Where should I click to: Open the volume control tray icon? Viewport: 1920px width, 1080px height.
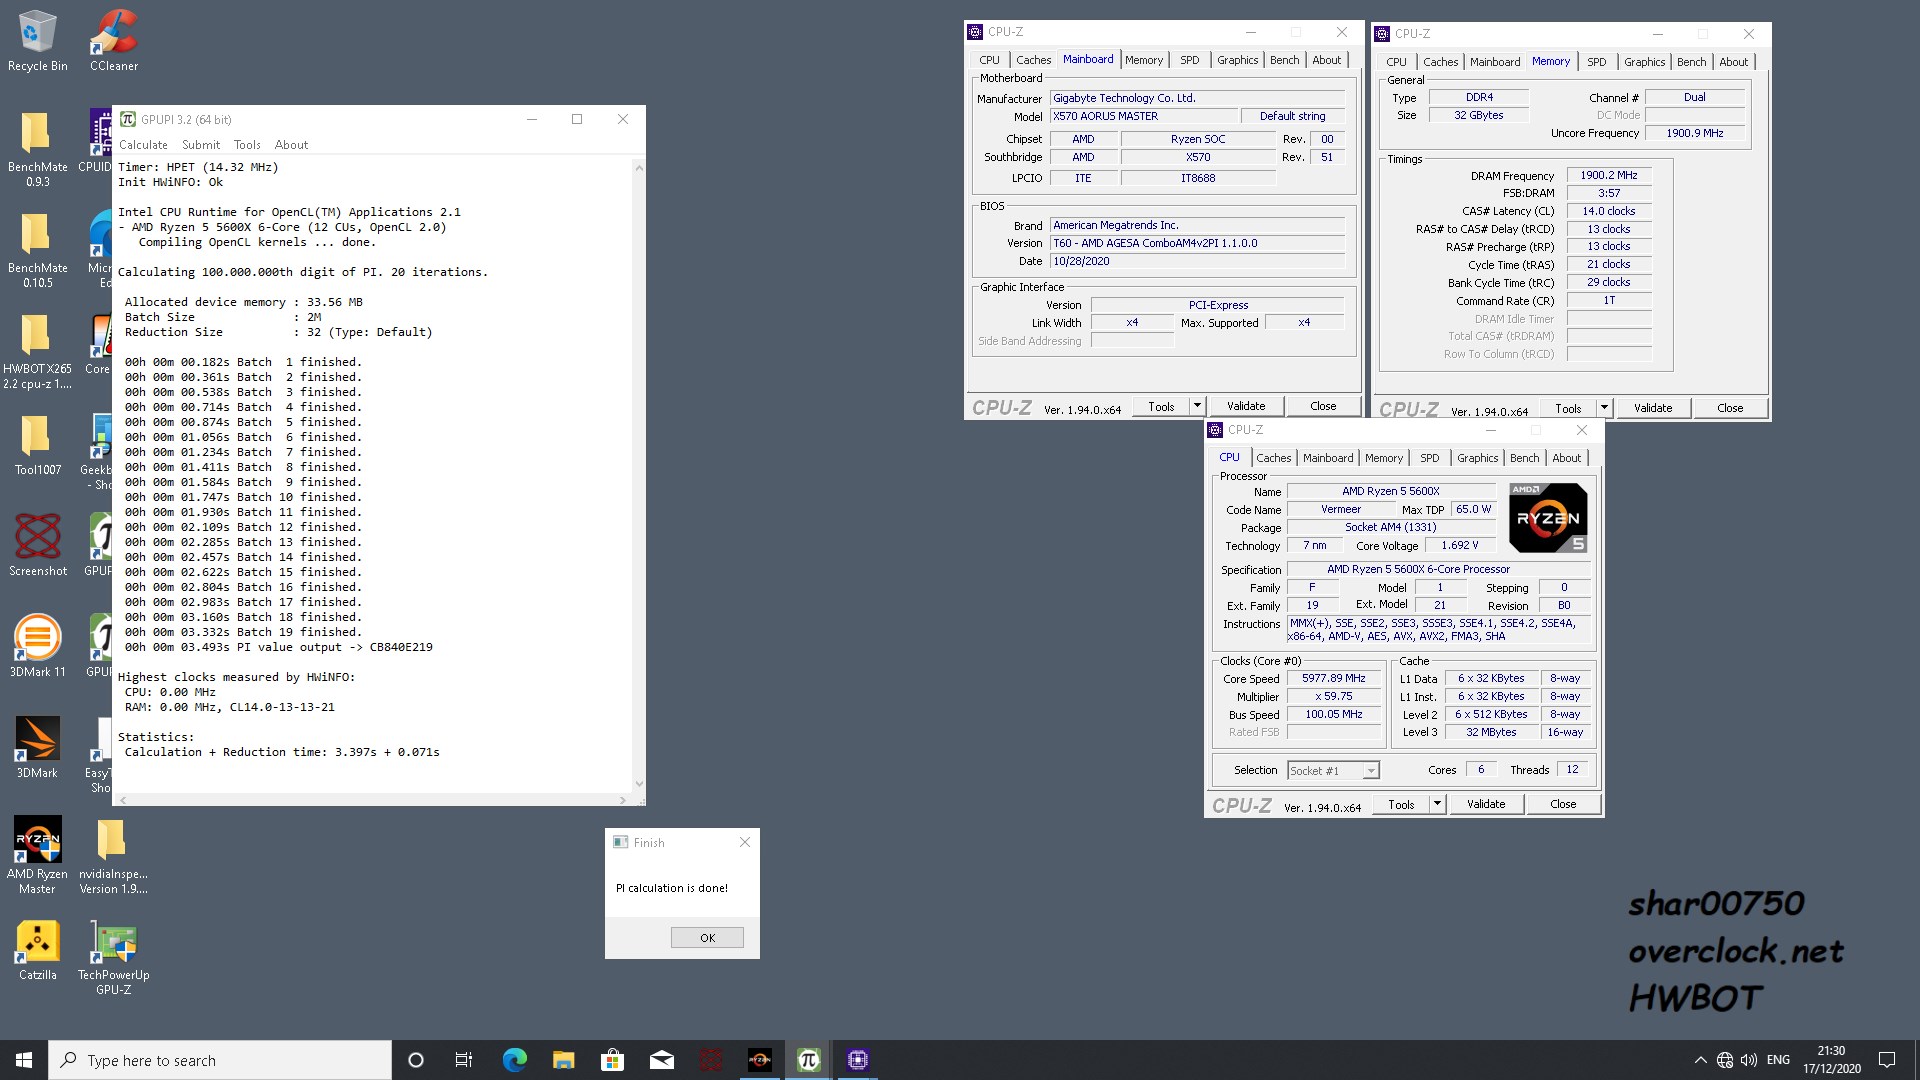(1749, 1060)
